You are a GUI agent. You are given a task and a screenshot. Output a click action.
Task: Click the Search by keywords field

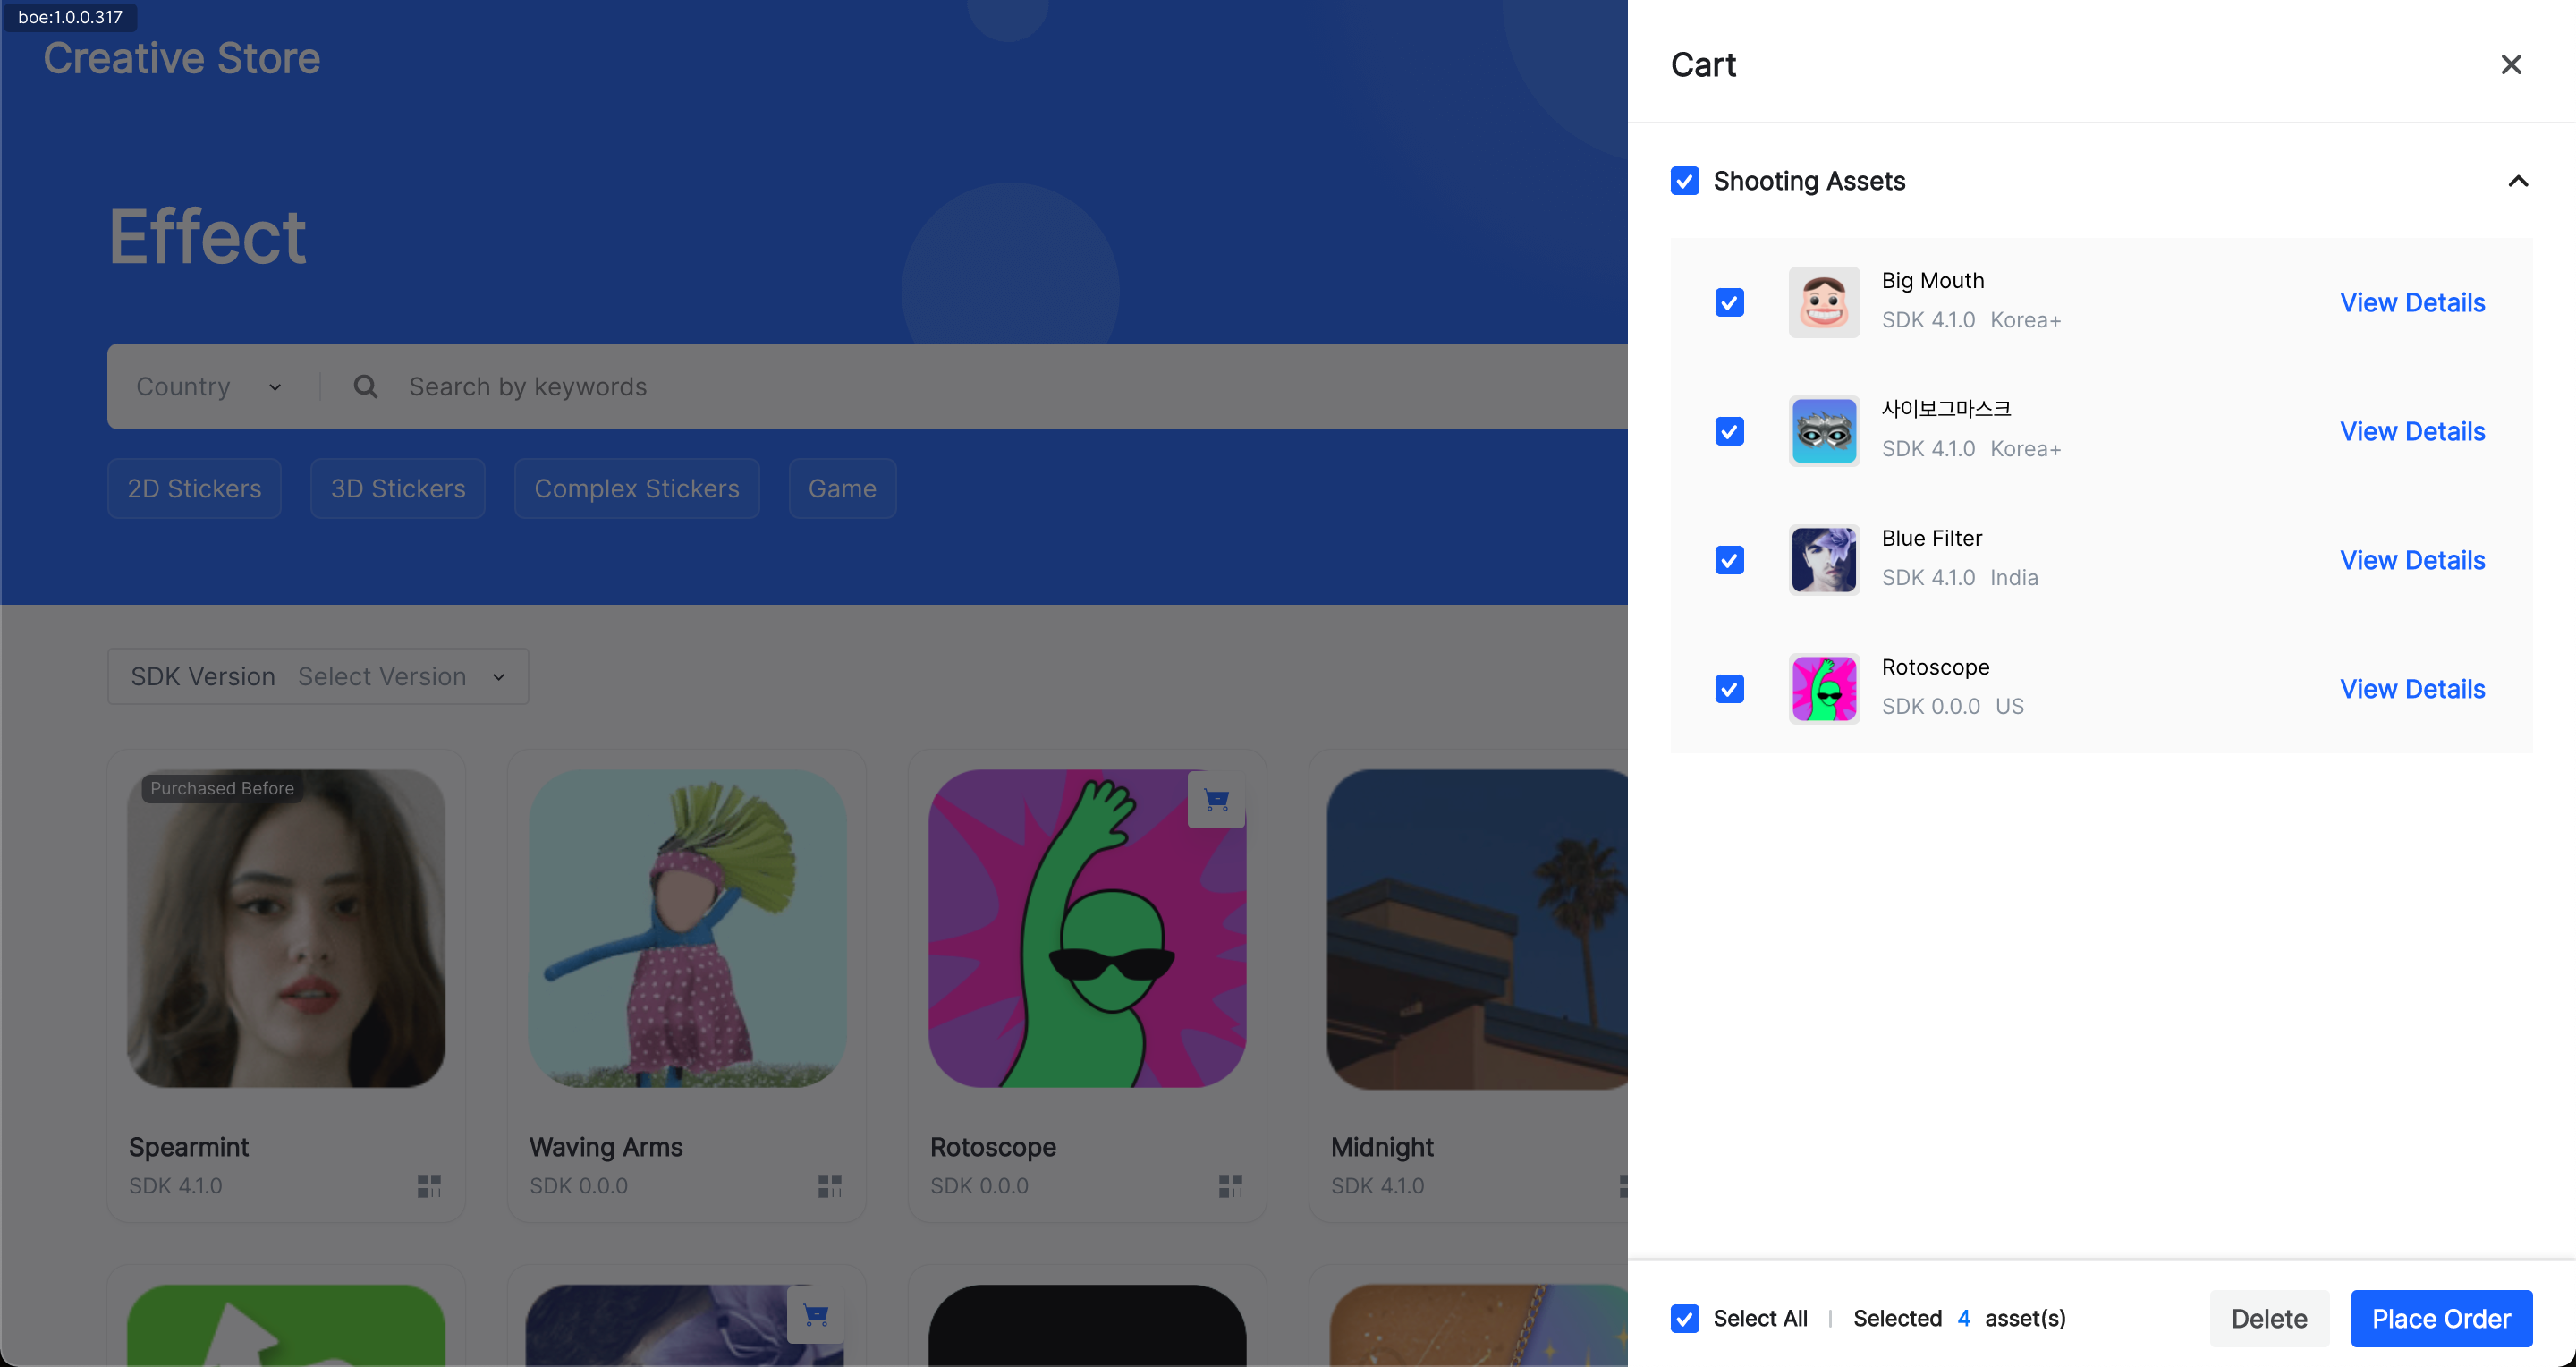click(900, 387)
